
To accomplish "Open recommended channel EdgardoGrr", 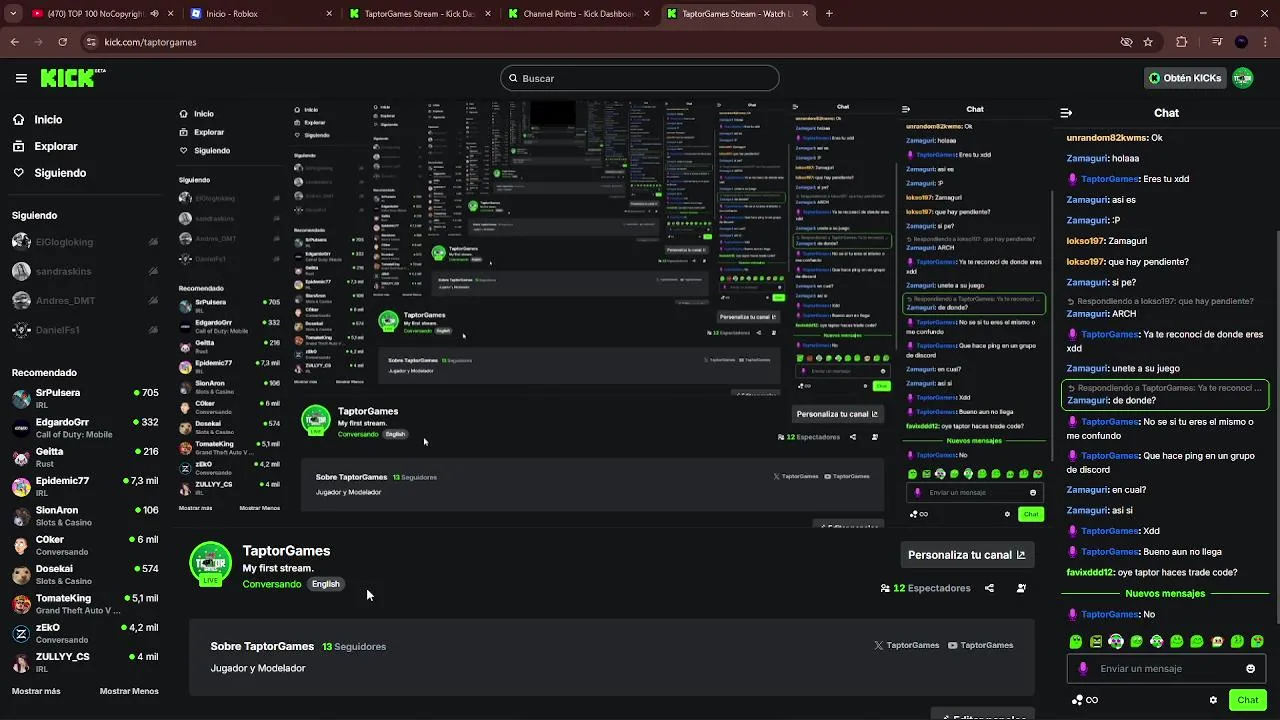I will point(85,428).
